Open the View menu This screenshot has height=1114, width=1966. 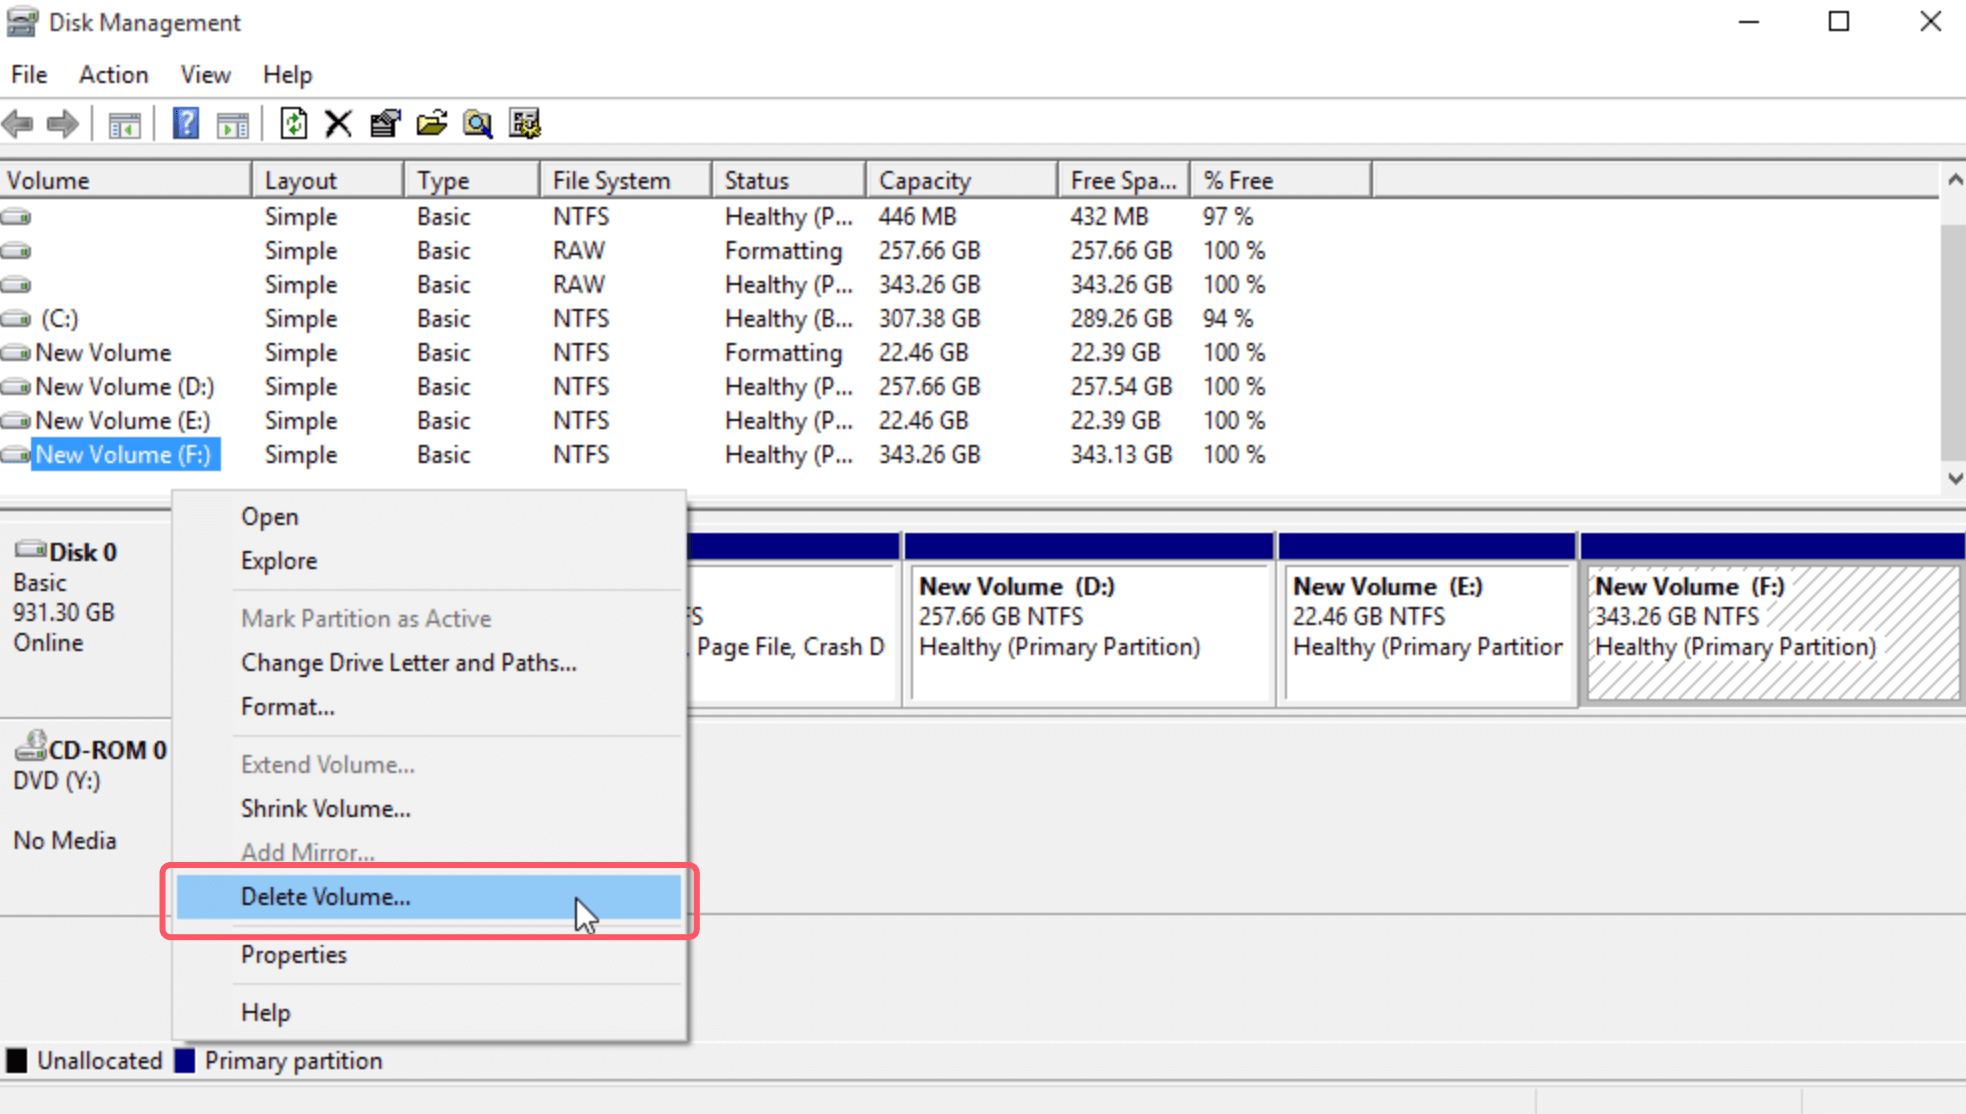pos(204,74)
